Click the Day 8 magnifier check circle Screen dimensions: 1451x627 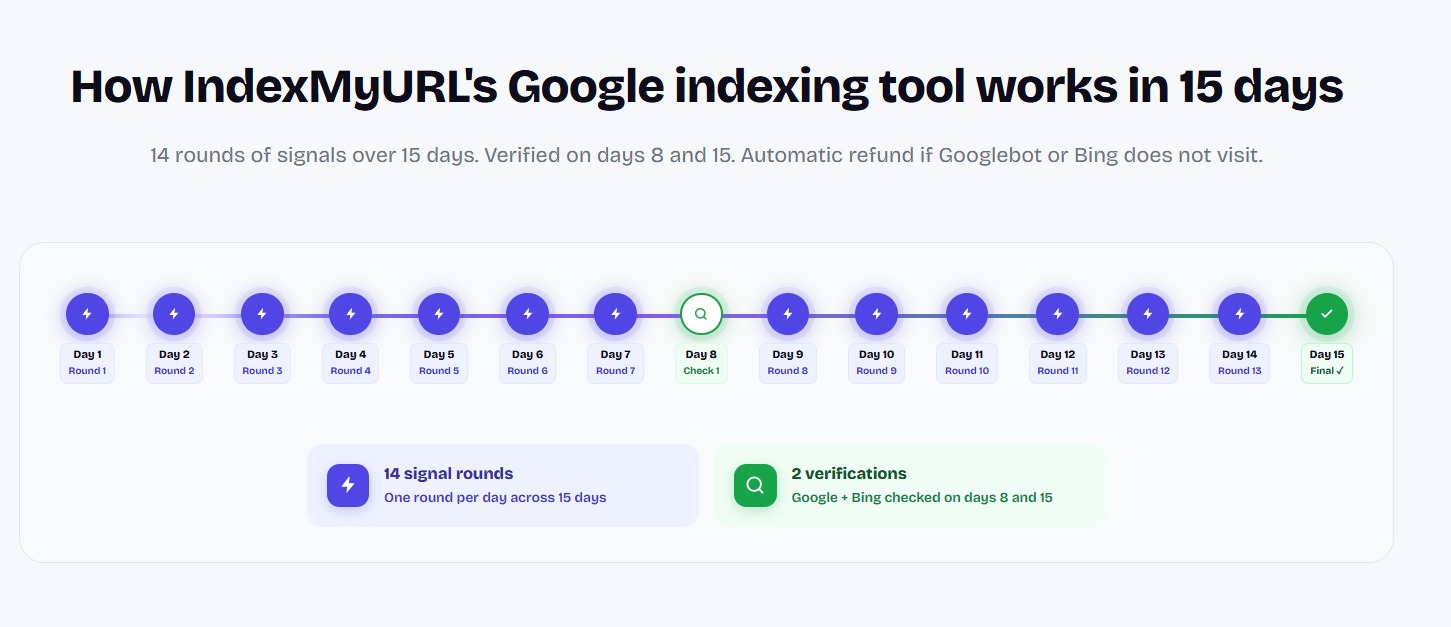(701, 314)
